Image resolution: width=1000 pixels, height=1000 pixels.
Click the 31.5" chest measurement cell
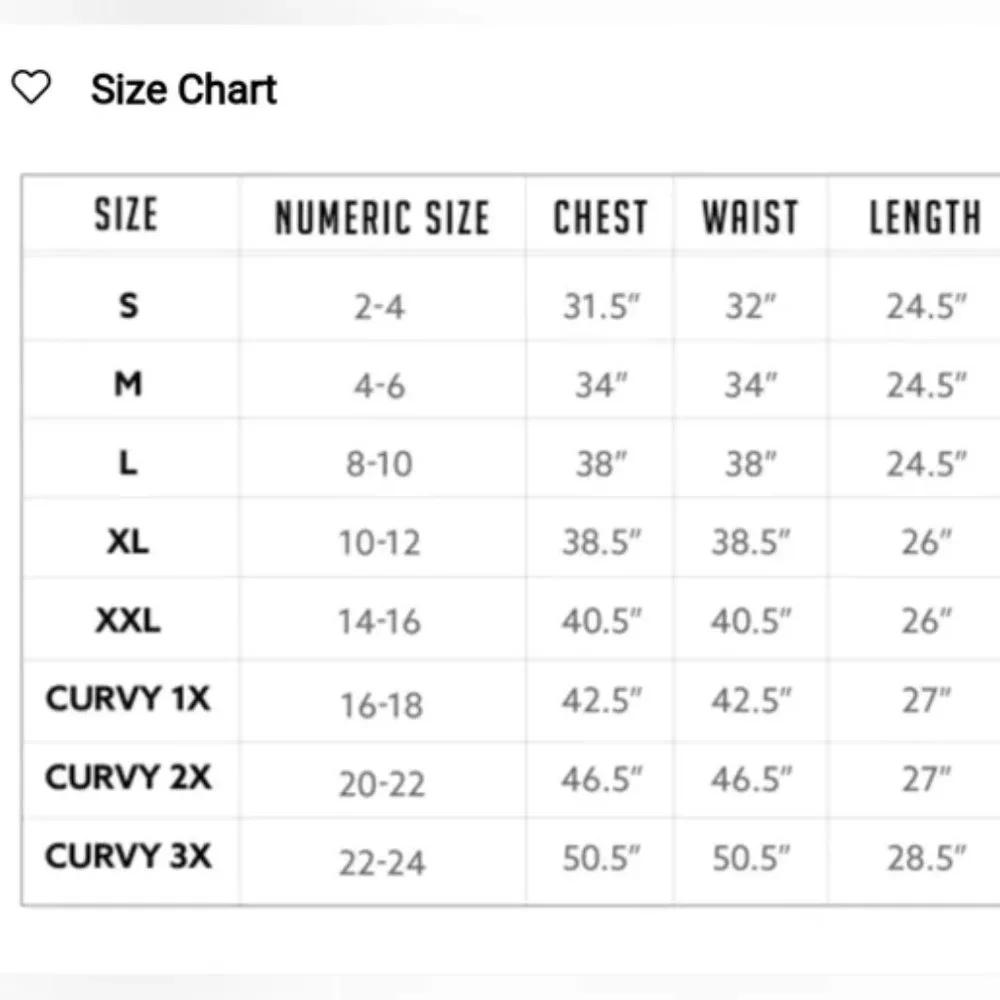600,307
